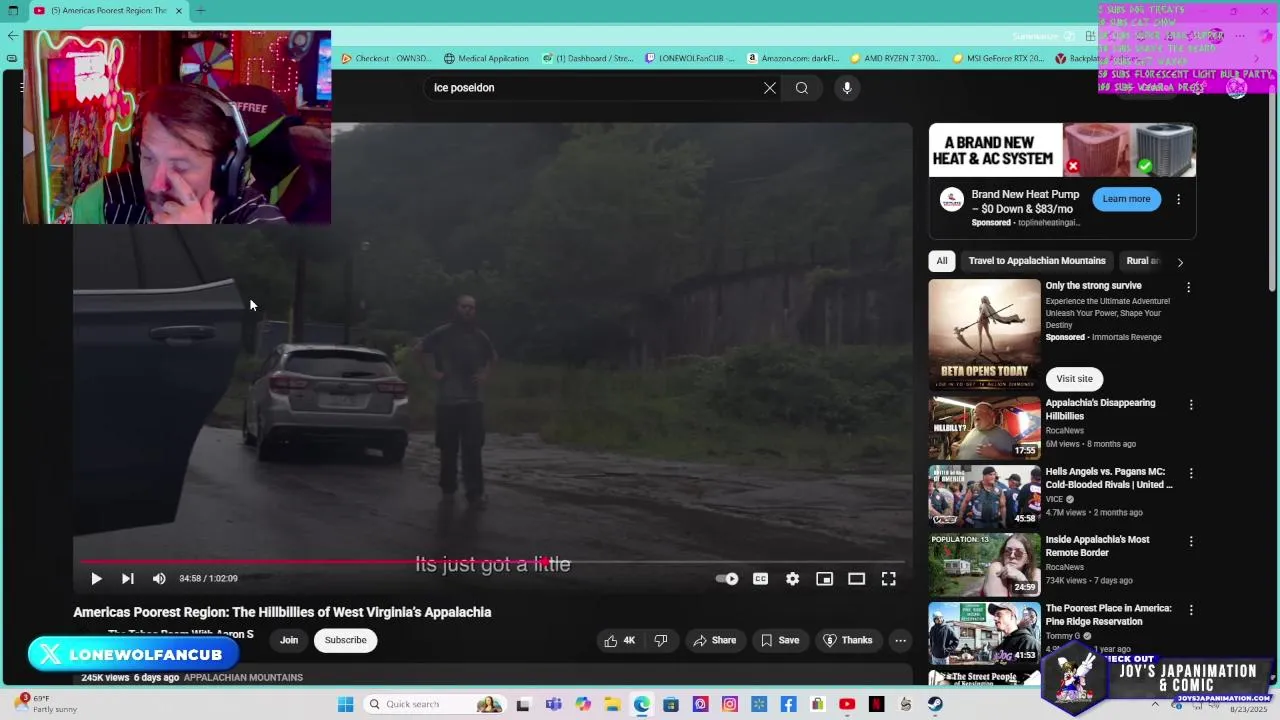The height and width of the screenshot is (720, 1280).
Task: Open 'MSI GeForce RTX 20…' bookmark
Action: point(998,58)
